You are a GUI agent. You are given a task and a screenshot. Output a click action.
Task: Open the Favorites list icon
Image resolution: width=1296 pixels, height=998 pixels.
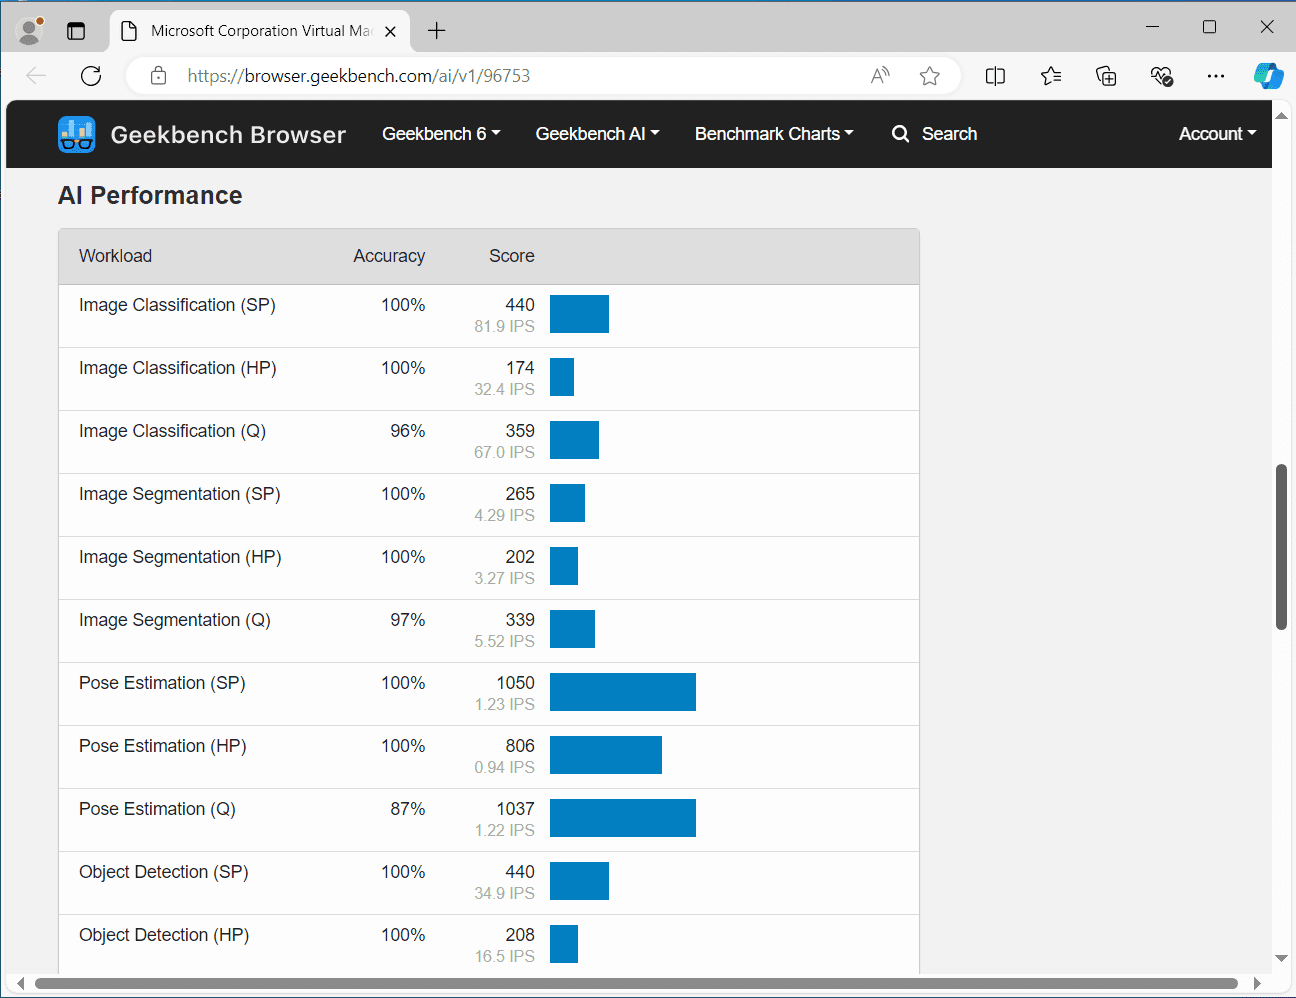point(1051,76)
